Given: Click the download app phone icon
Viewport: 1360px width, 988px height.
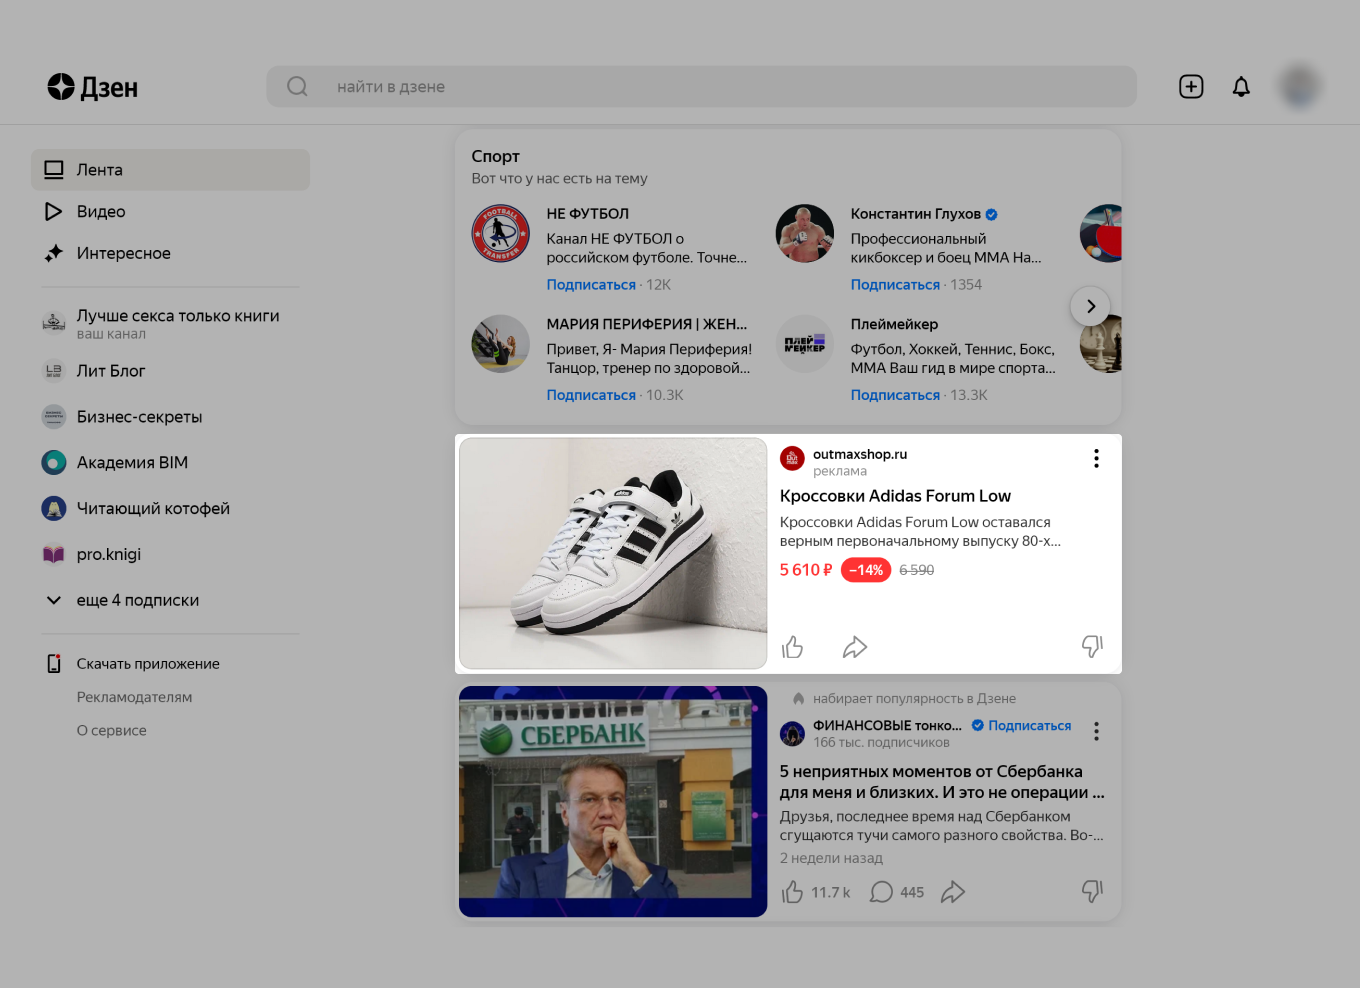Looking at the screenshot, I should click(x=54, y=664).
